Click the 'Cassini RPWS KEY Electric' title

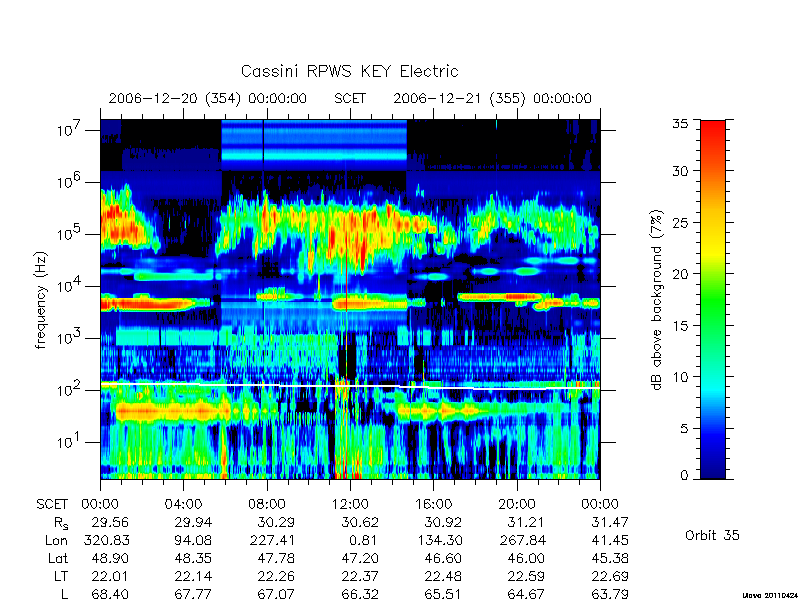point(349,71)
